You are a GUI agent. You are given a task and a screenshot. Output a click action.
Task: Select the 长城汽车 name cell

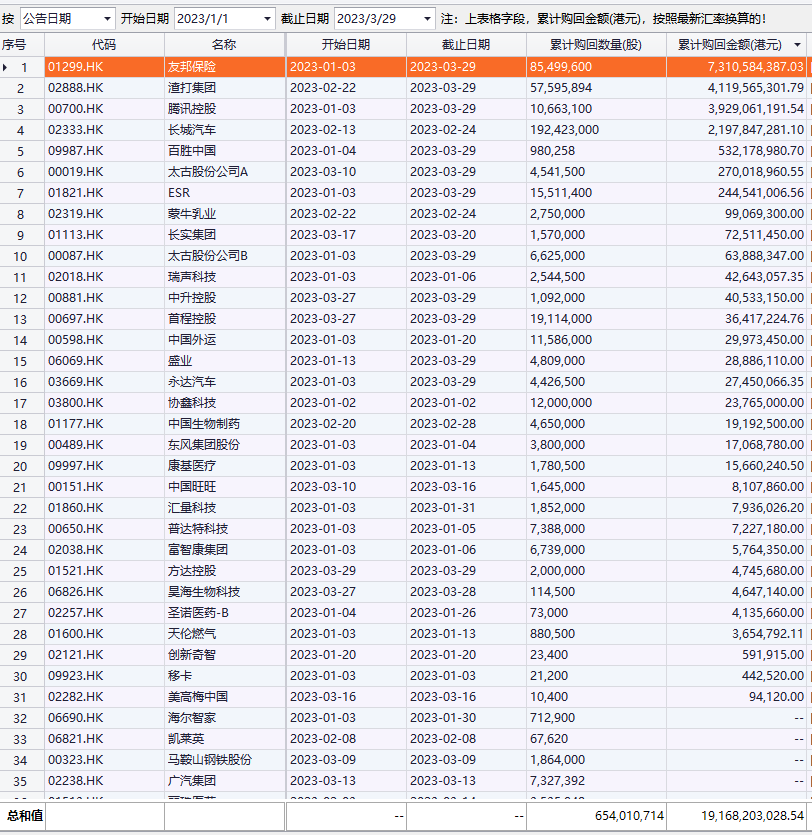[x=224, y=130]
